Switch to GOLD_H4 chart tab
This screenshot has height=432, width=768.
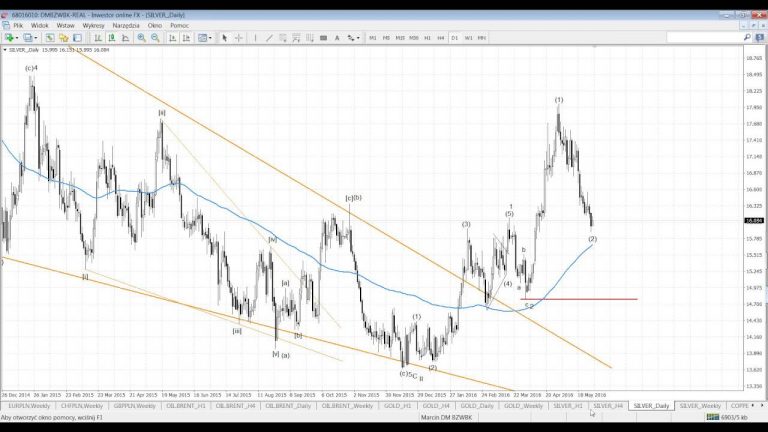point(436,406)
